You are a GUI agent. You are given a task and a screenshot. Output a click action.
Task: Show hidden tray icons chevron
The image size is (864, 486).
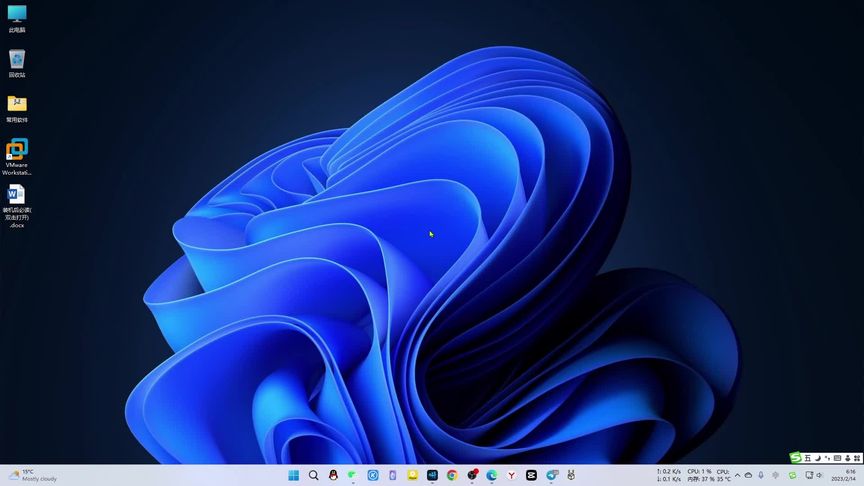(x=737, y=475)
